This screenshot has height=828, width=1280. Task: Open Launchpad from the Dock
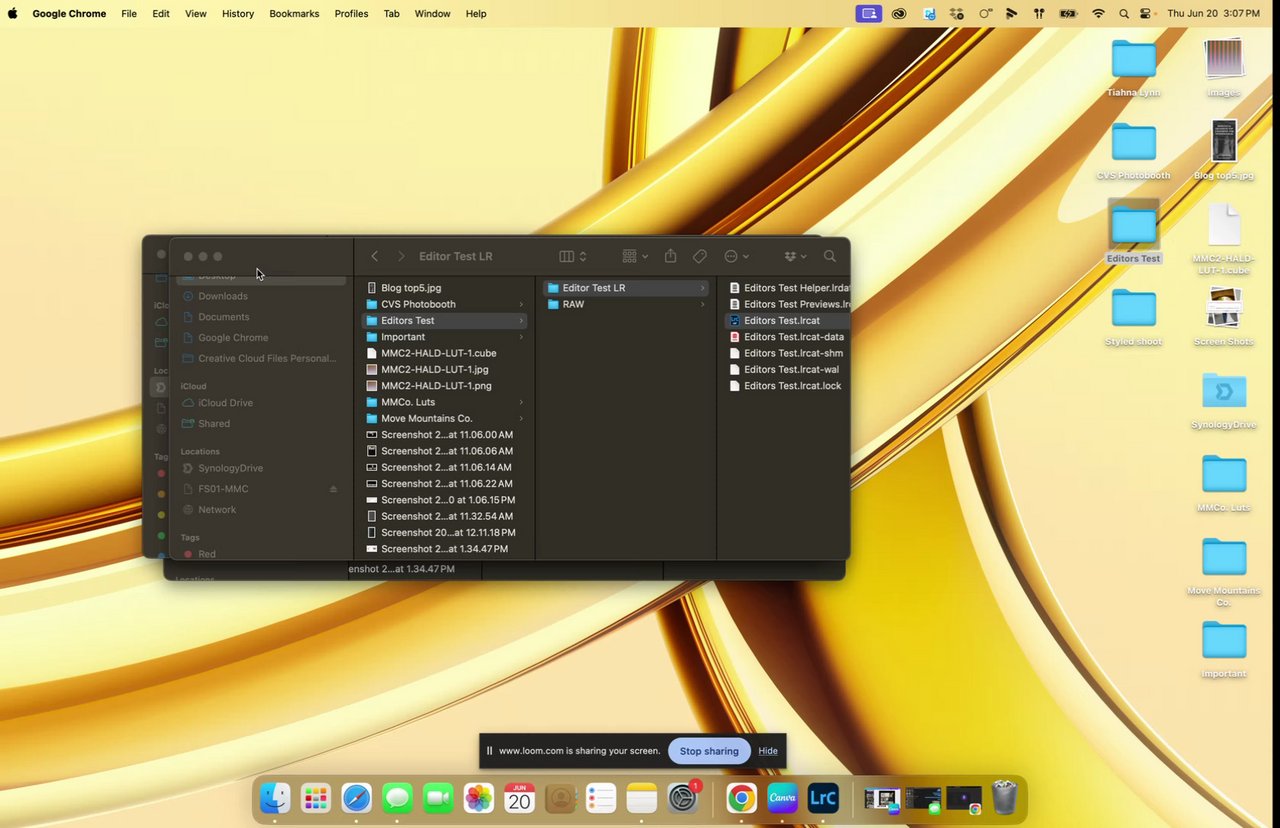coord(316,798)
